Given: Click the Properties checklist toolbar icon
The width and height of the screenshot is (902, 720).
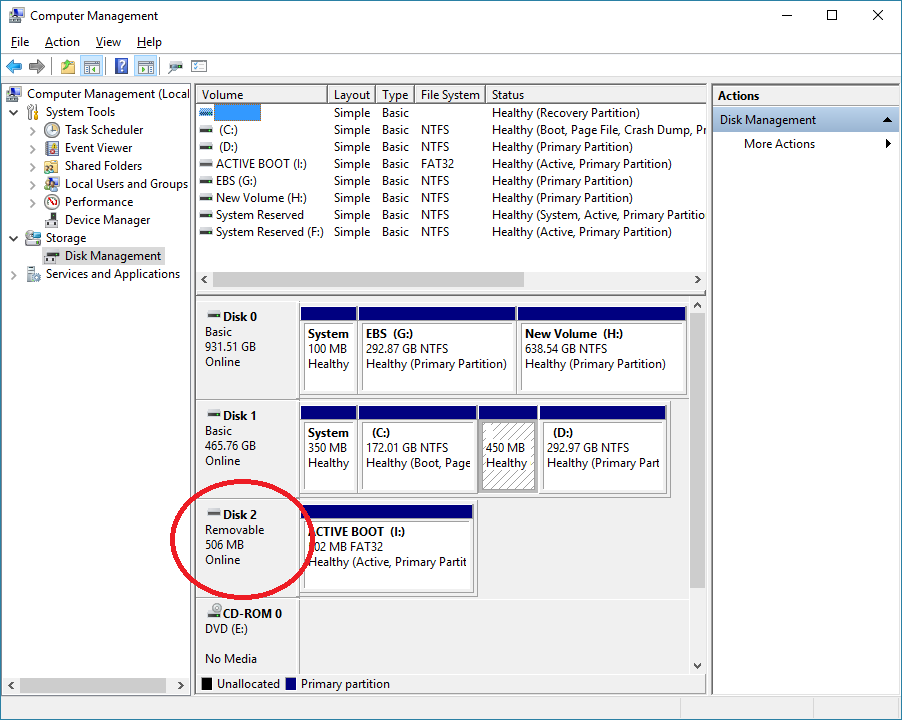Looking at the screenshot, I should (x=199, y=67).
